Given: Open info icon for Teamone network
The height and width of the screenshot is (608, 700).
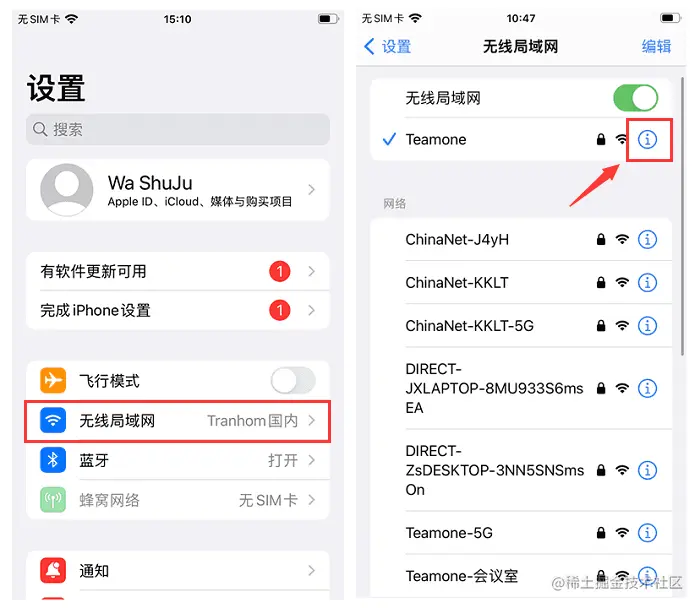Looking at the screenshot, I should pyautogui.click(x=647, y=140).
